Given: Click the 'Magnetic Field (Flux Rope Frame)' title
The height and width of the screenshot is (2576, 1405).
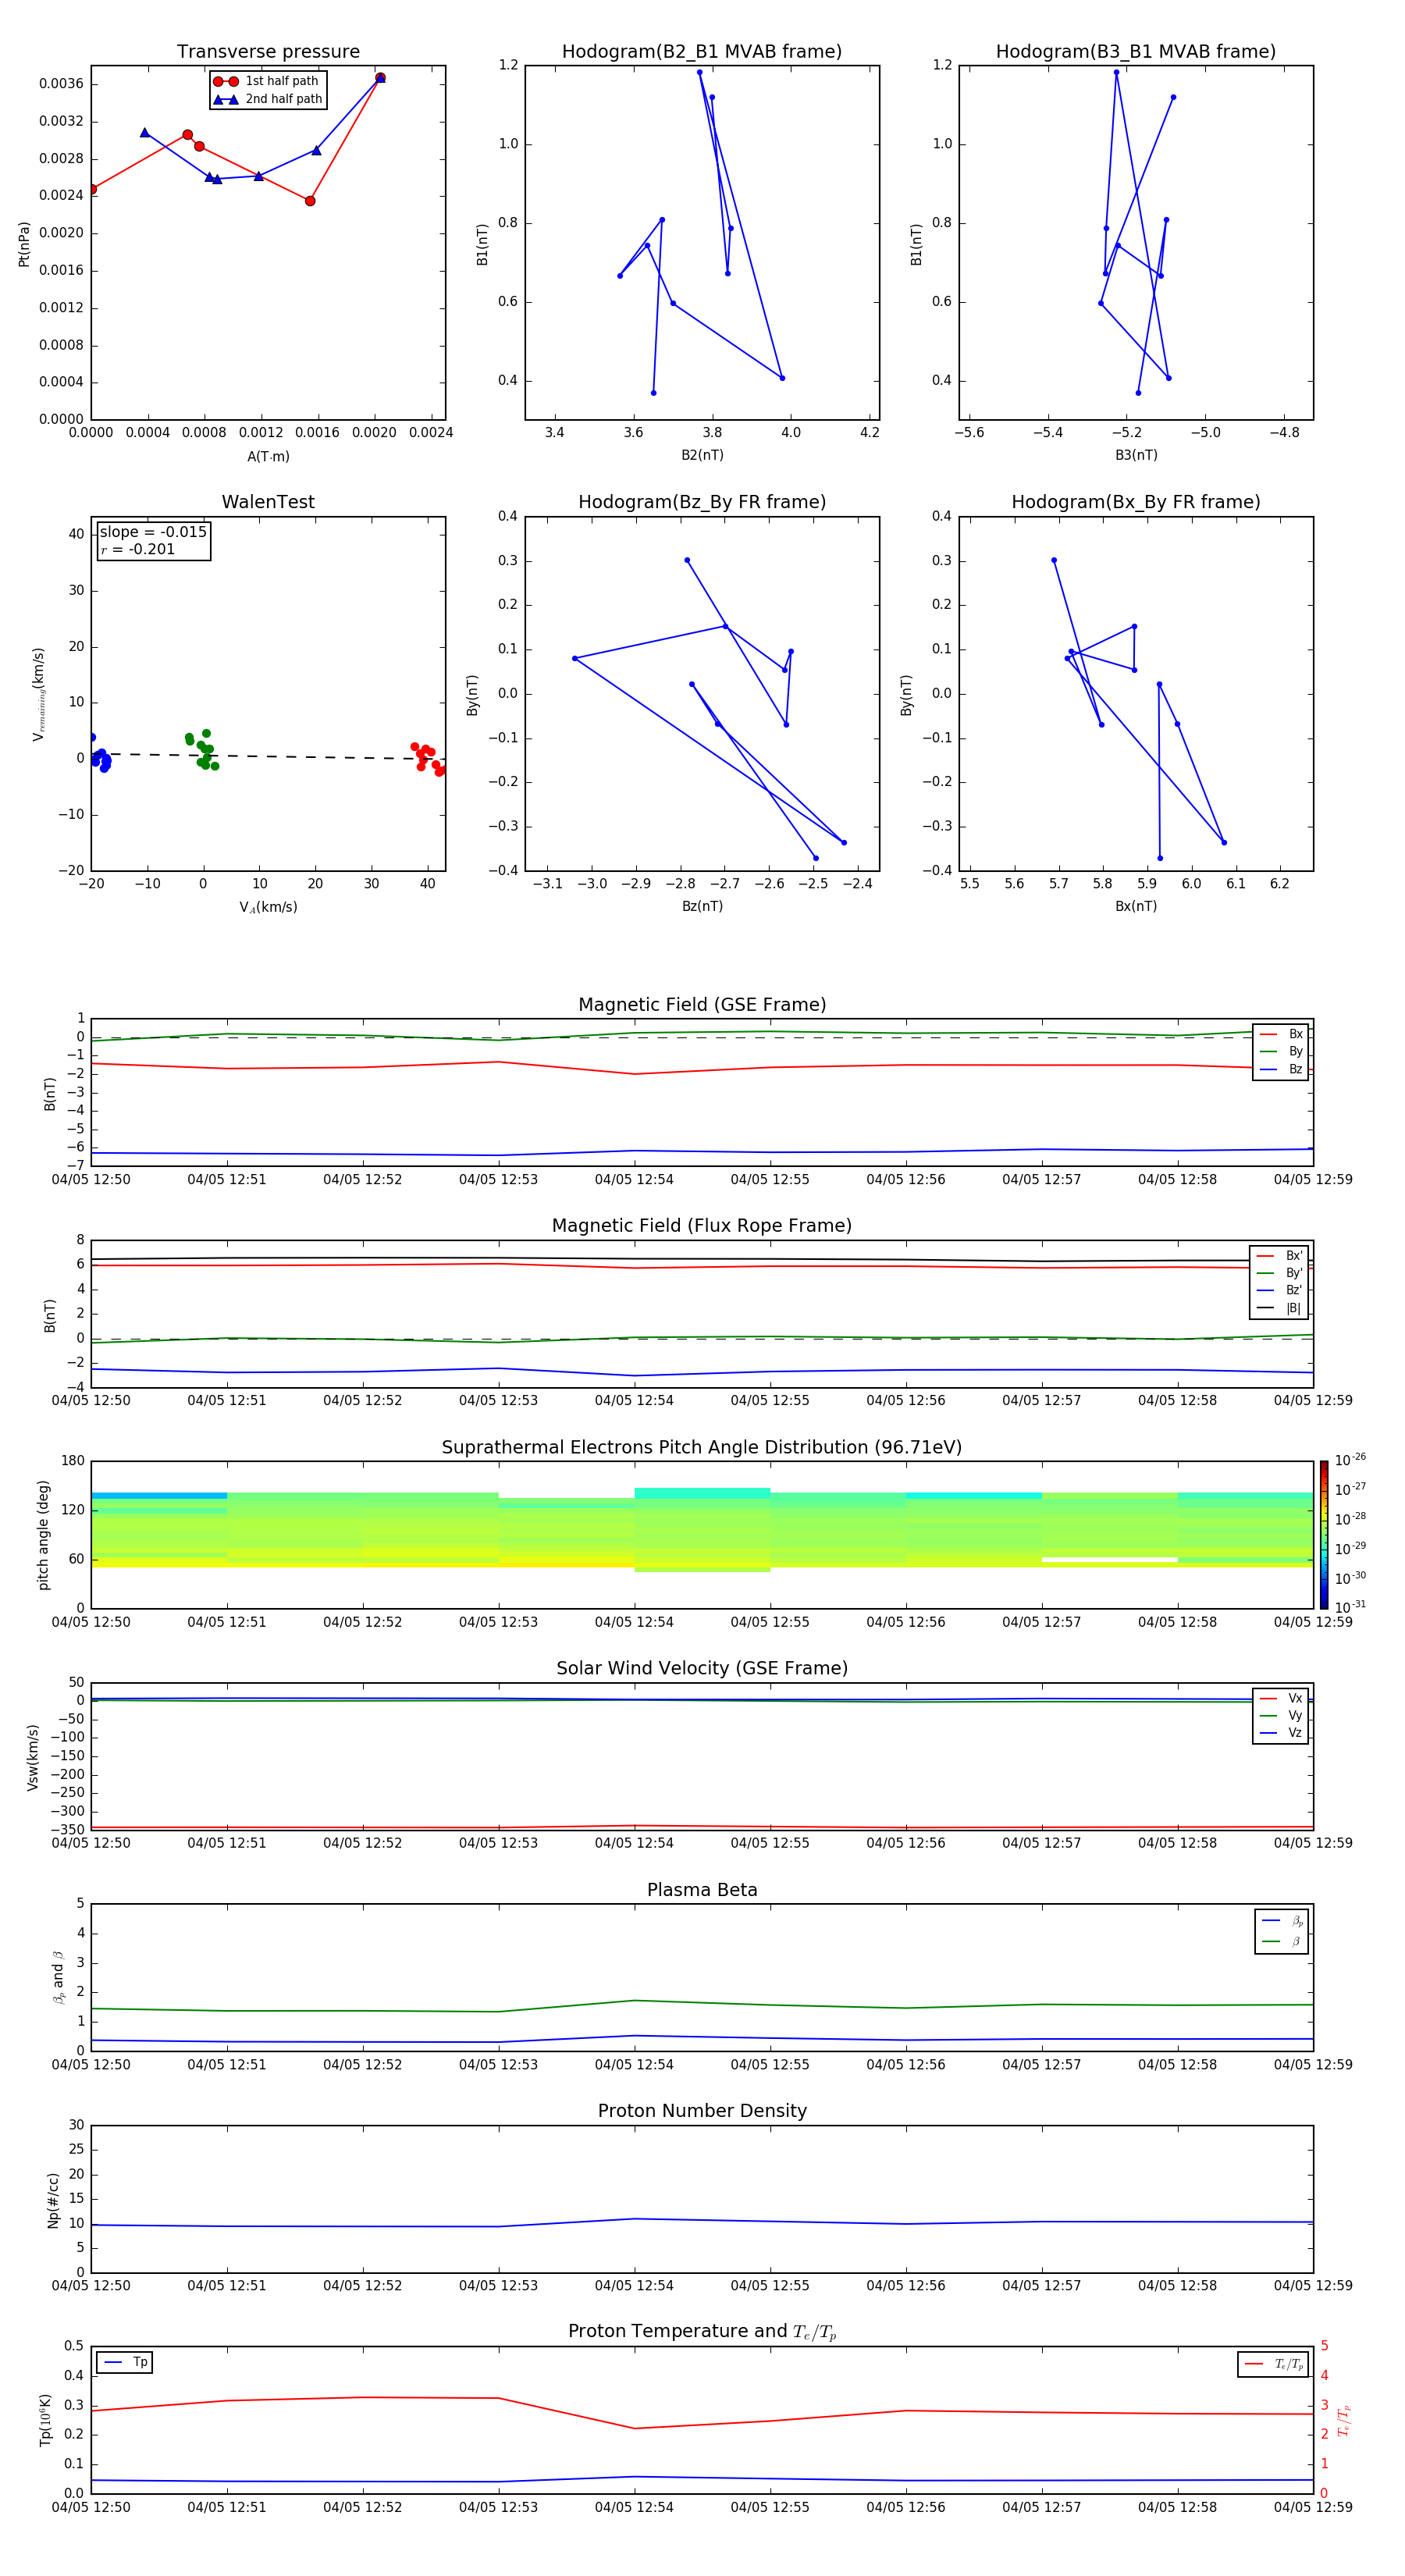Looking at the screenshot, I should [702, 1226].
